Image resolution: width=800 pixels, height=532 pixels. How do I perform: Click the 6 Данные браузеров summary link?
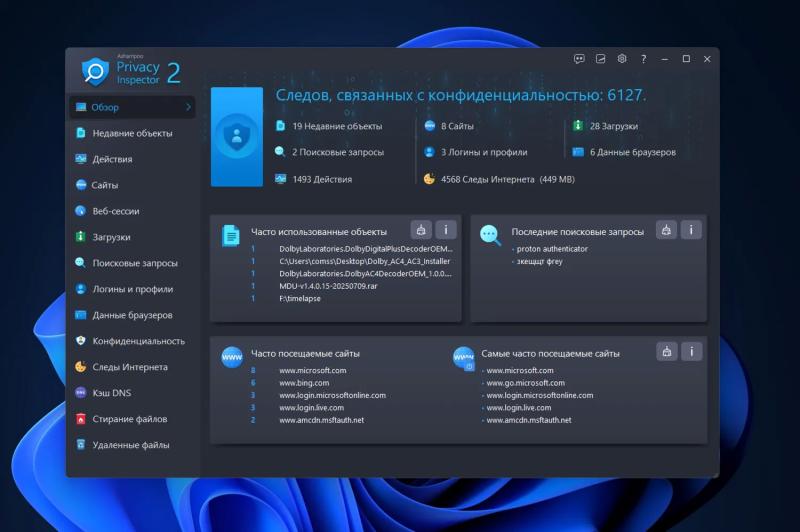coord(633,152)
